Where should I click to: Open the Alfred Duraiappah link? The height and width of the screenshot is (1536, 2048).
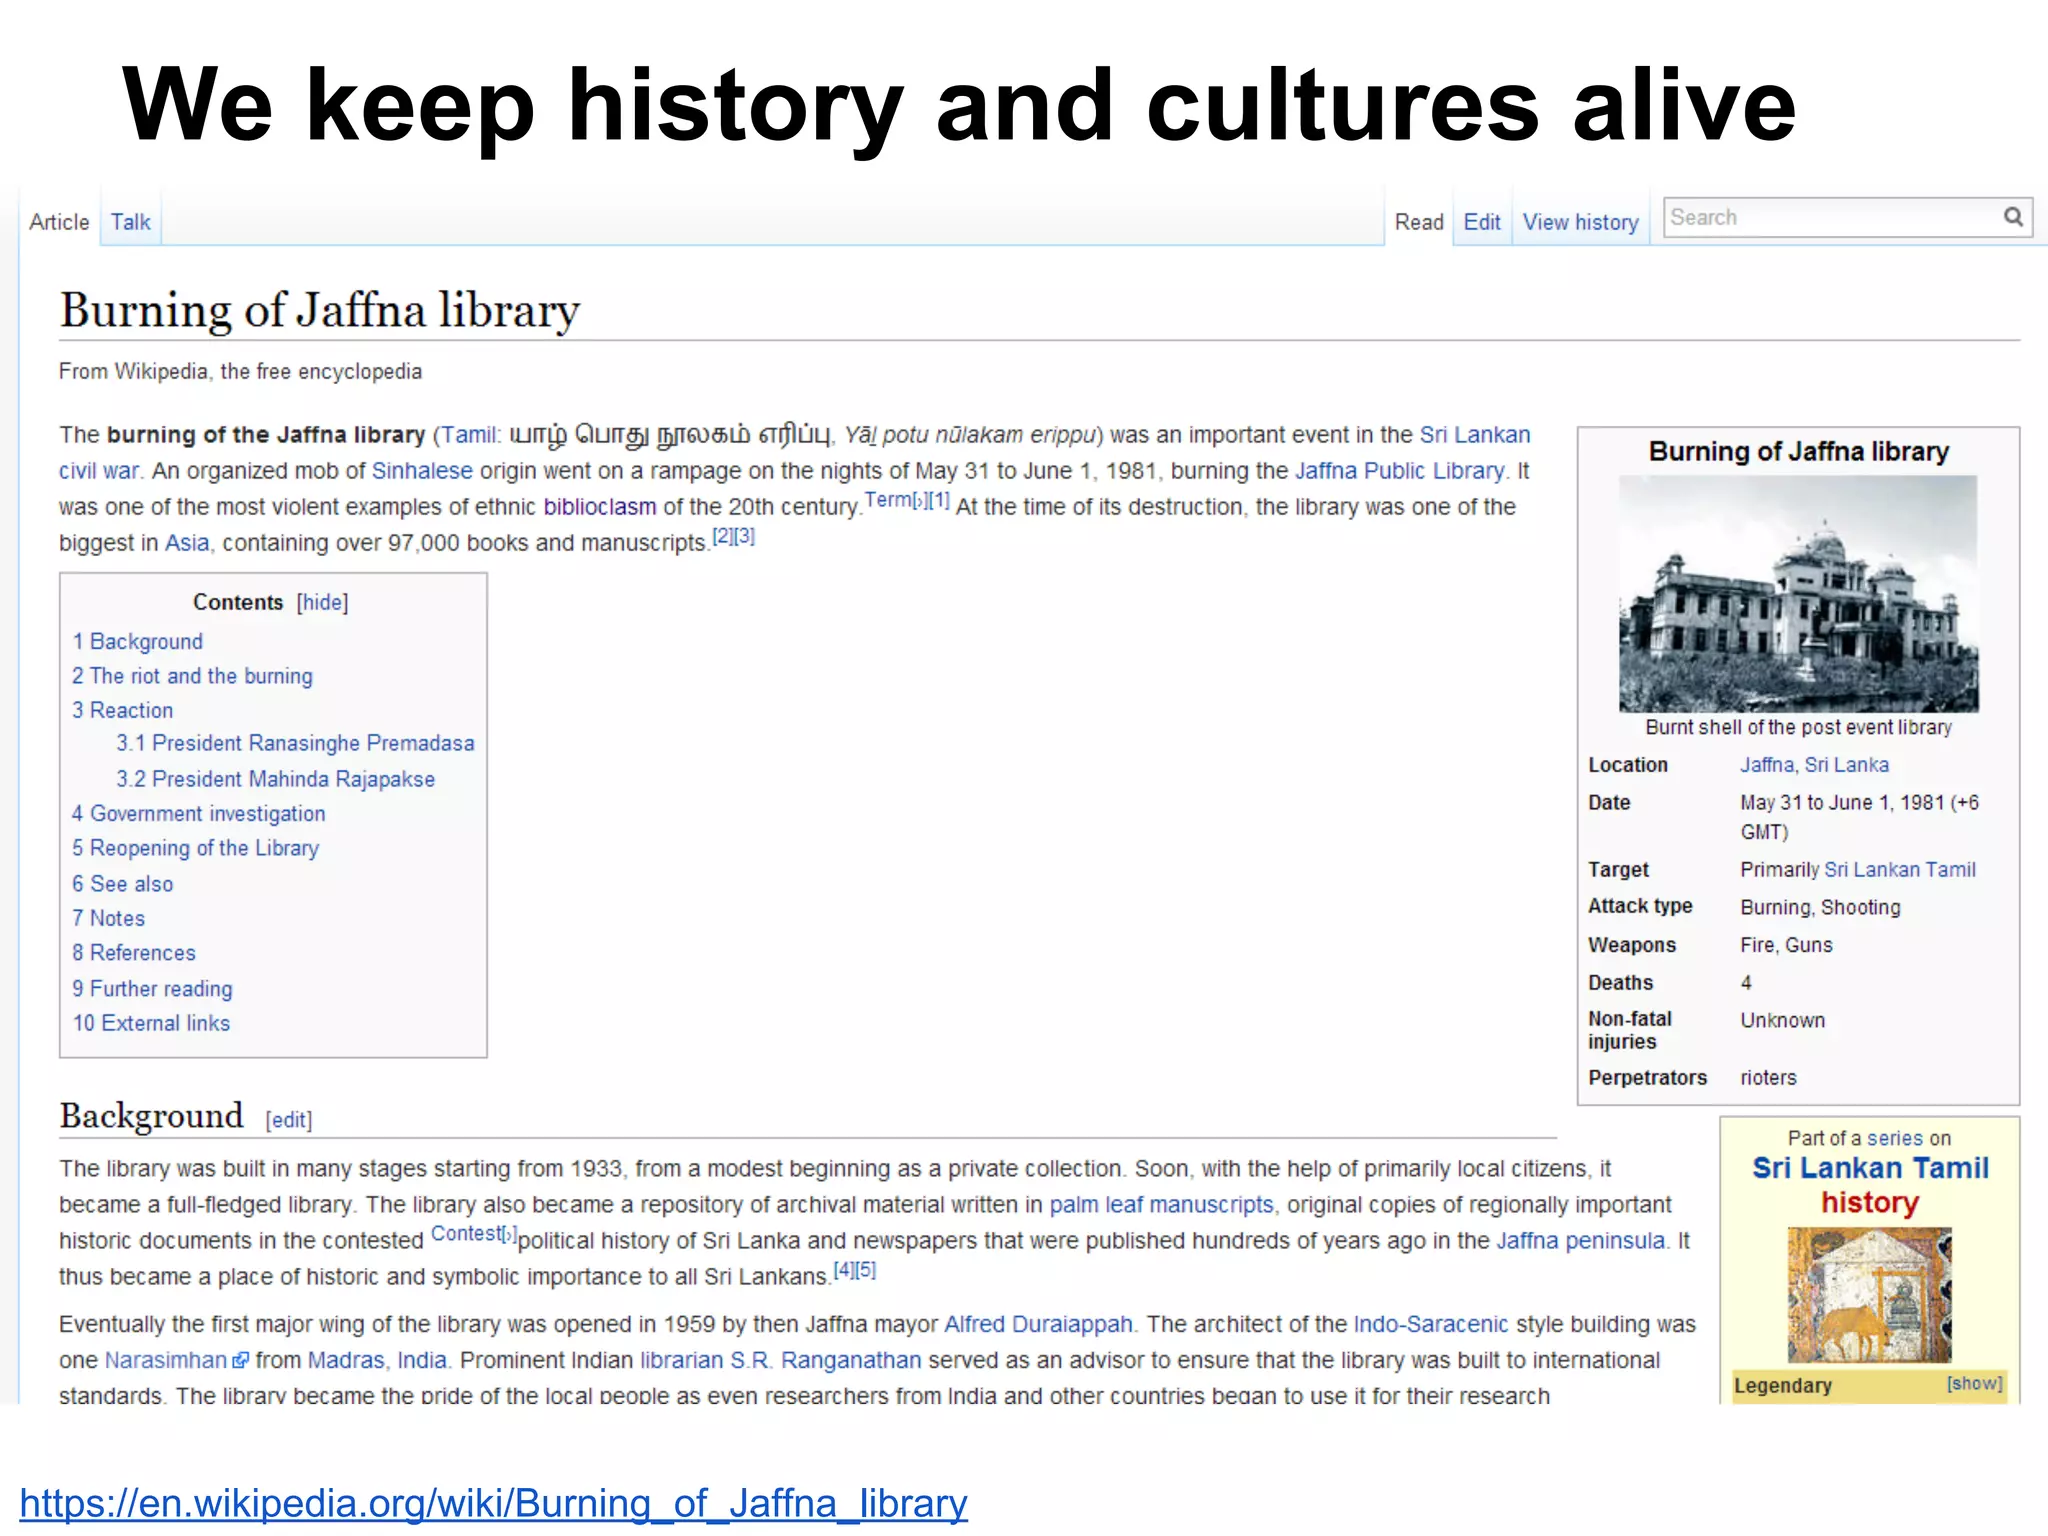(1038, 1324)
